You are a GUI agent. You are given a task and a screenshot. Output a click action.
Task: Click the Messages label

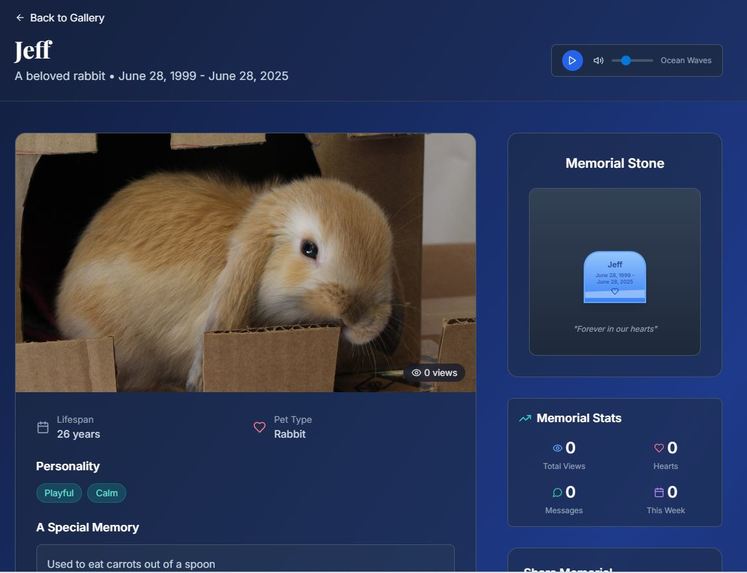tap(564, 511)
